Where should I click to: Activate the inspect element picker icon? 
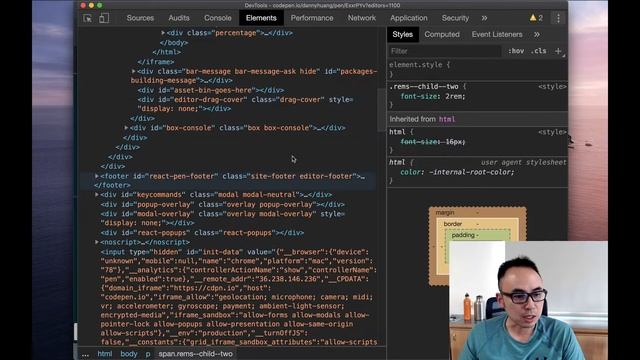87,18
